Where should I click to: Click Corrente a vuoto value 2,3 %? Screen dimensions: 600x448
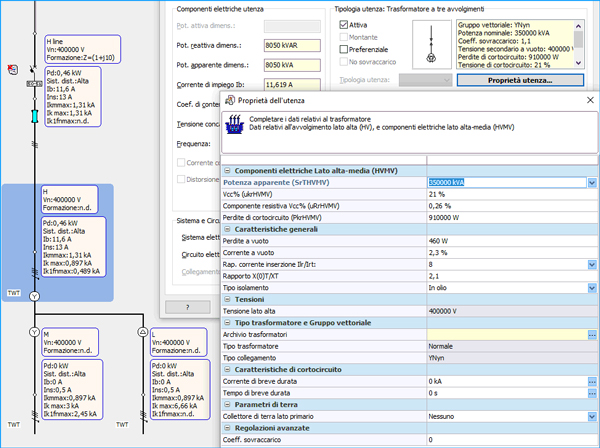[512, 253]
